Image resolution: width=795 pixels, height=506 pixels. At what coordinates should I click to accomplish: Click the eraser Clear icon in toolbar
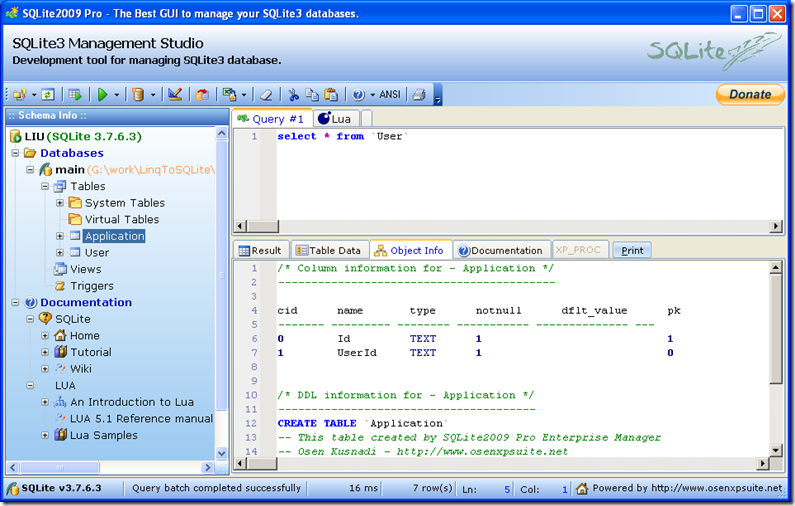tap(265, 95)
